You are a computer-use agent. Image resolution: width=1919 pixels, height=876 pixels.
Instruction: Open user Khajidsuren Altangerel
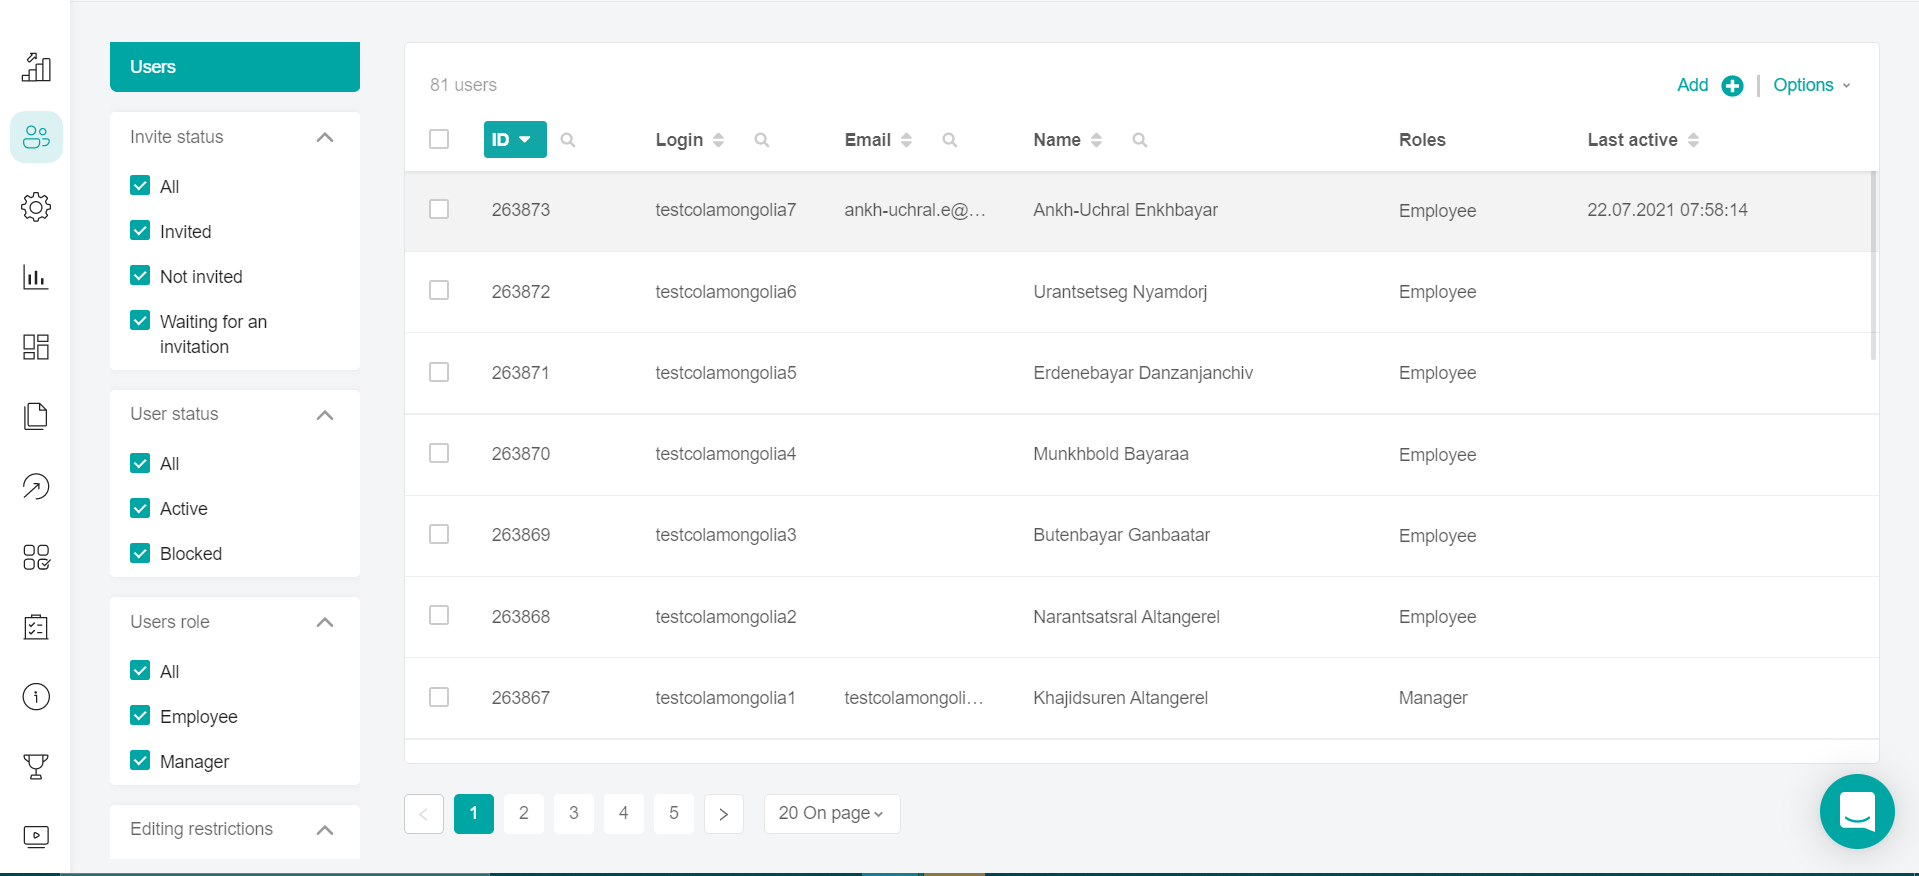[1120, 698]
